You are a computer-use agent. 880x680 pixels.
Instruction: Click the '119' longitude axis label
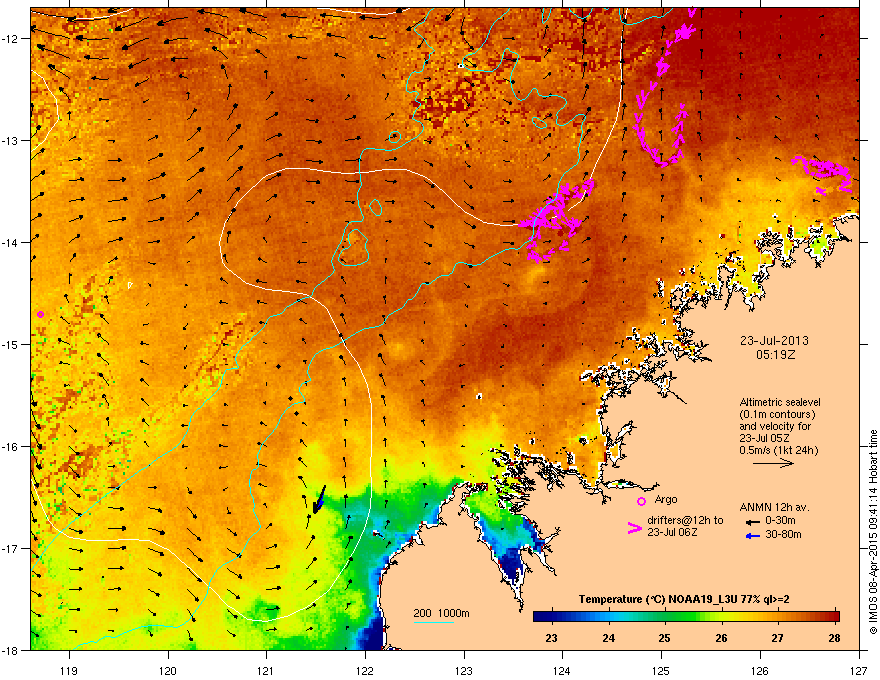pos(69,670)
